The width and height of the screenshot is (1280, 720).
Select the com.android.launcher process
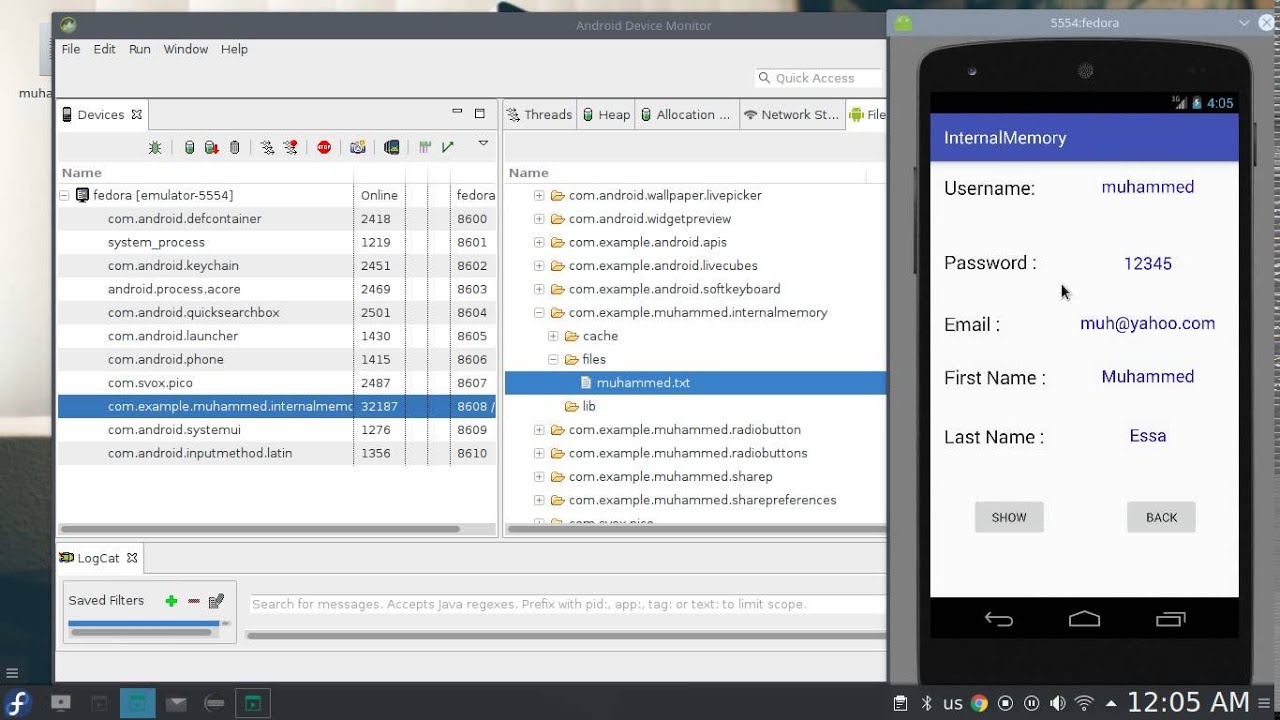click(x=276, y=336)
